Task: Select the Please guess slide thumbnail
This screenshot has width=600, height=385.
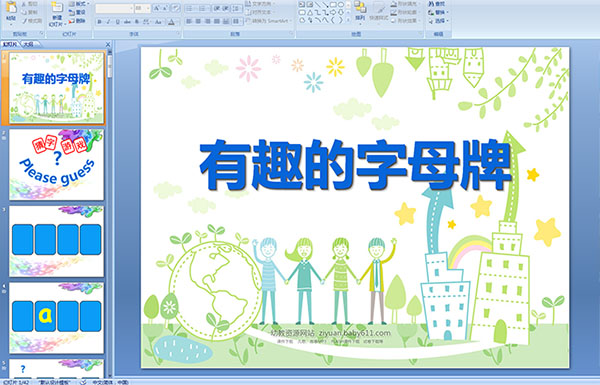Action: pyautogui.click(x=56, y=165)
